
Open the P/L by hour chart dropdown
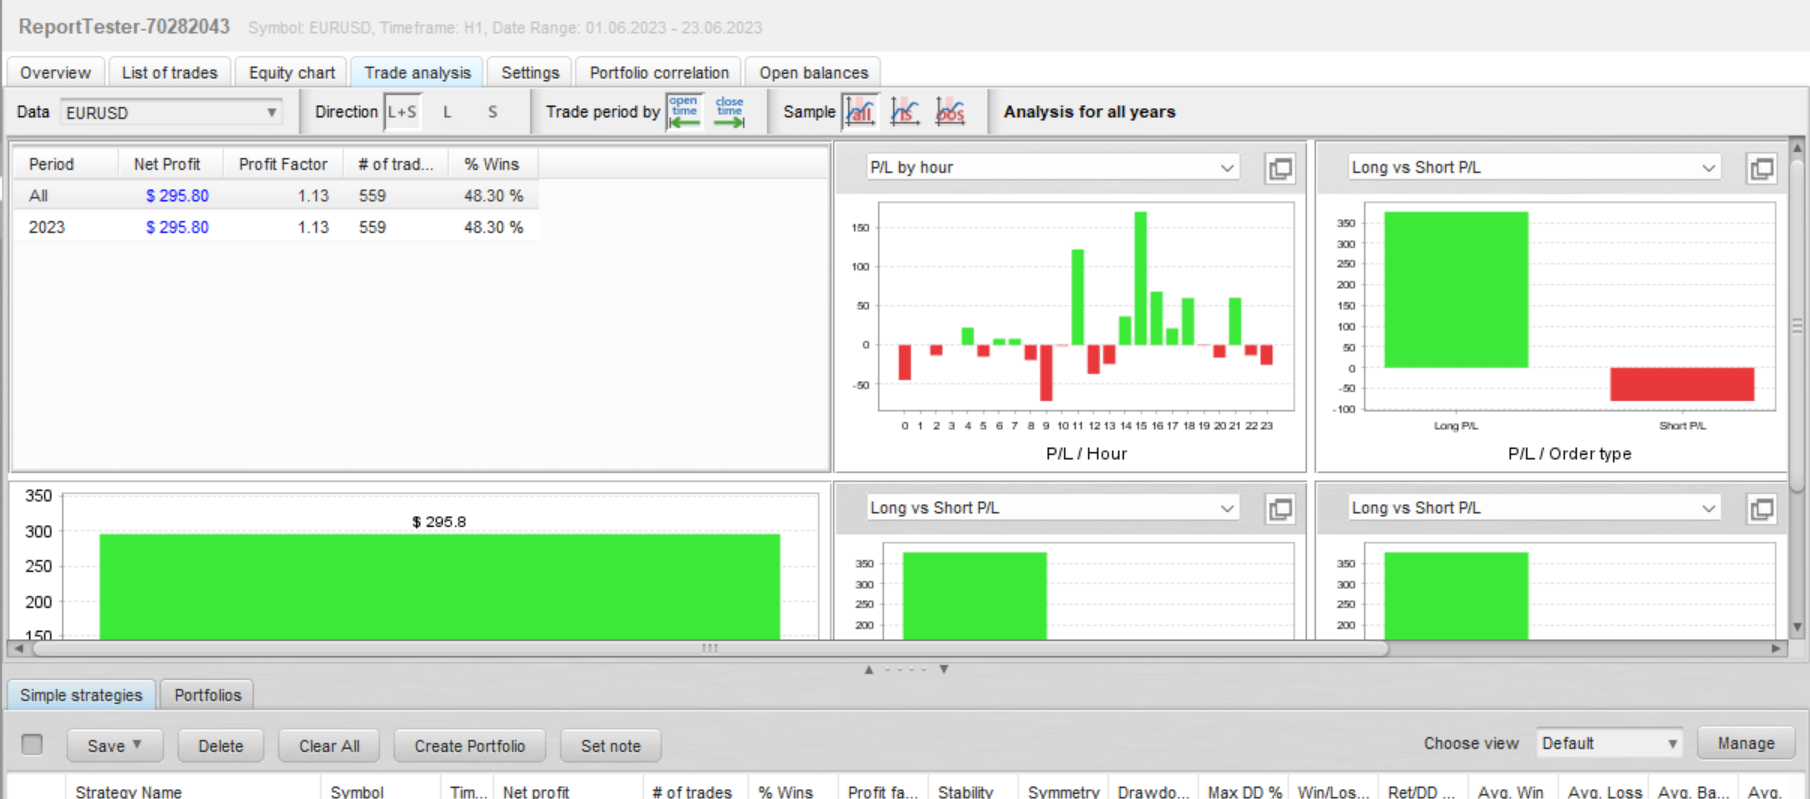[x=1053, y=168]
